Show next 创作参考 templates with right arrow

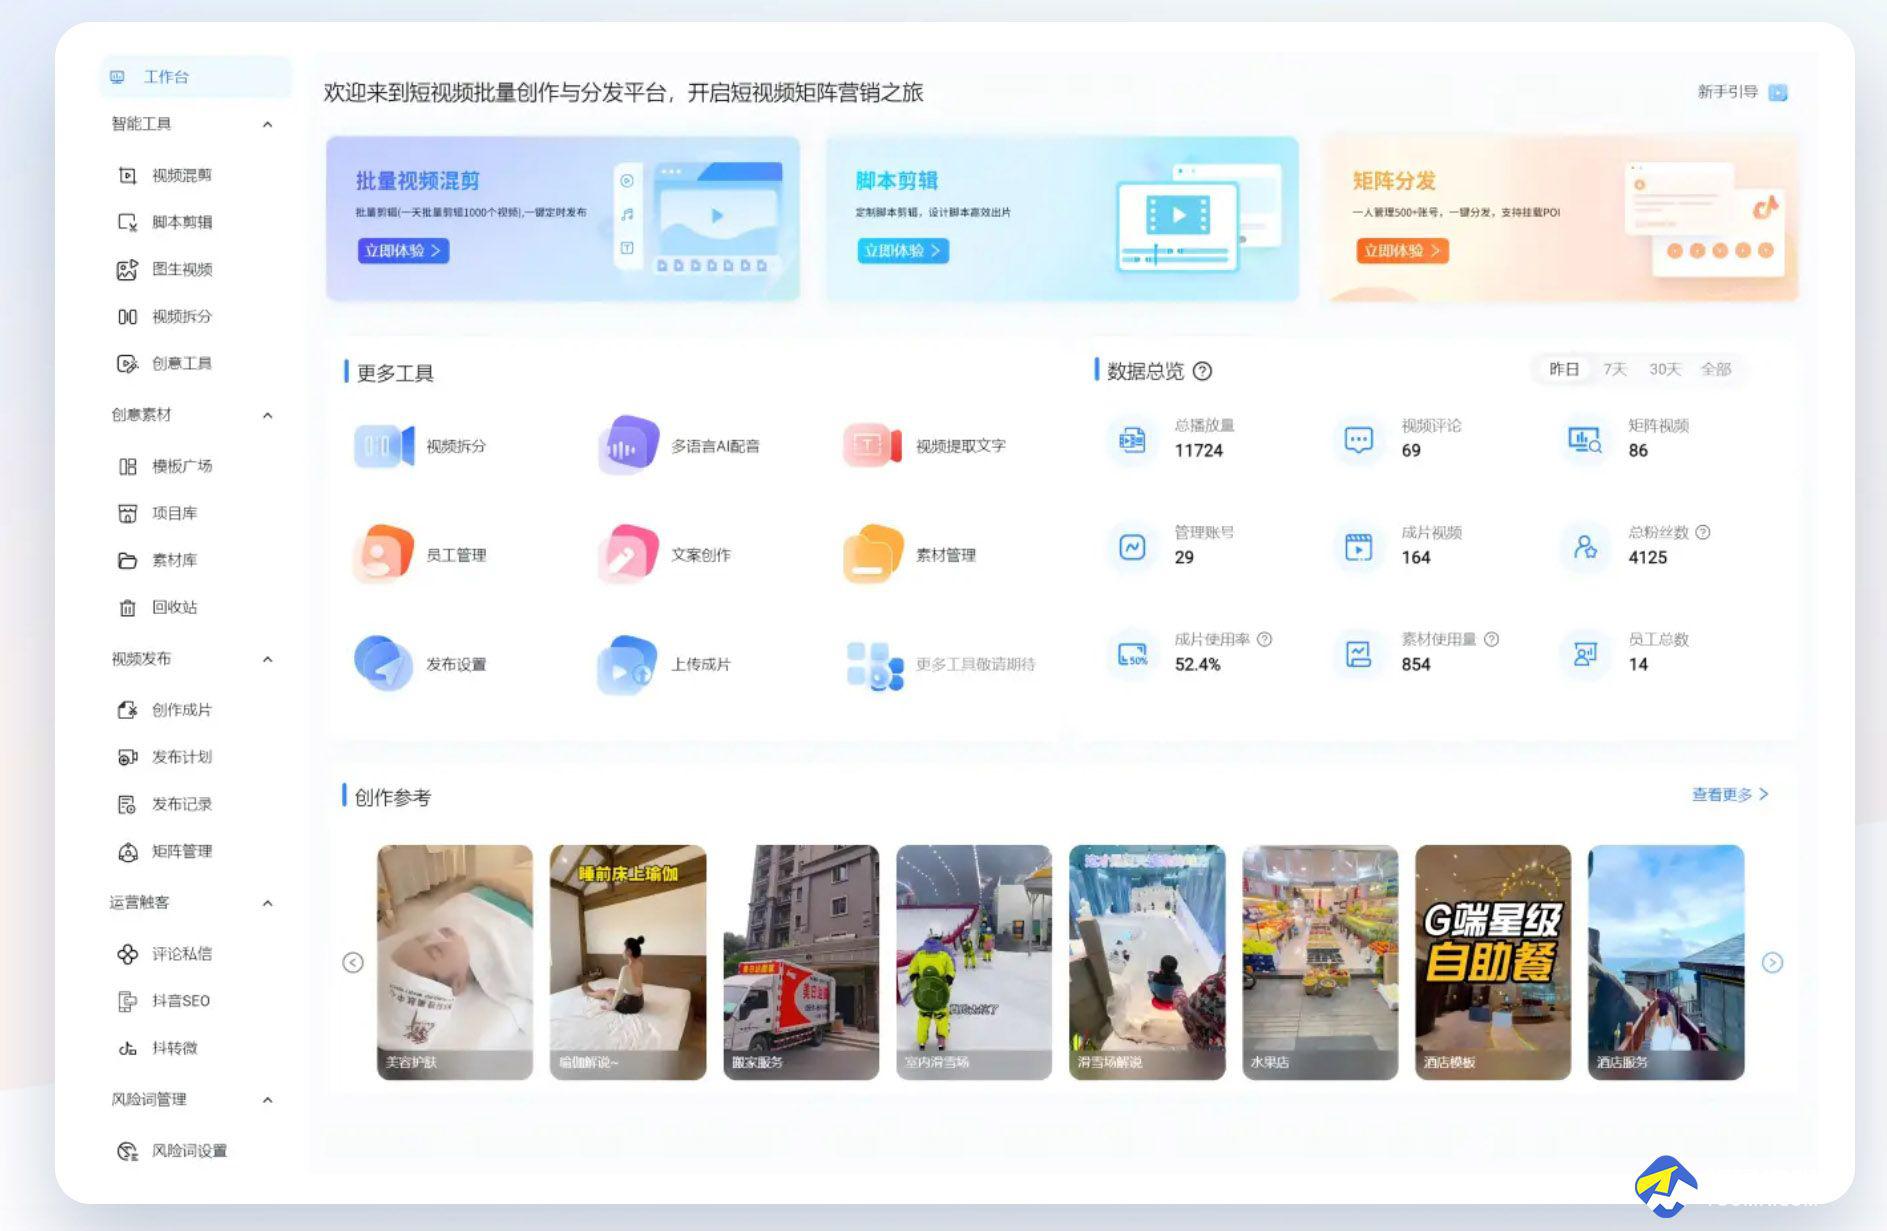point(1772,962)
